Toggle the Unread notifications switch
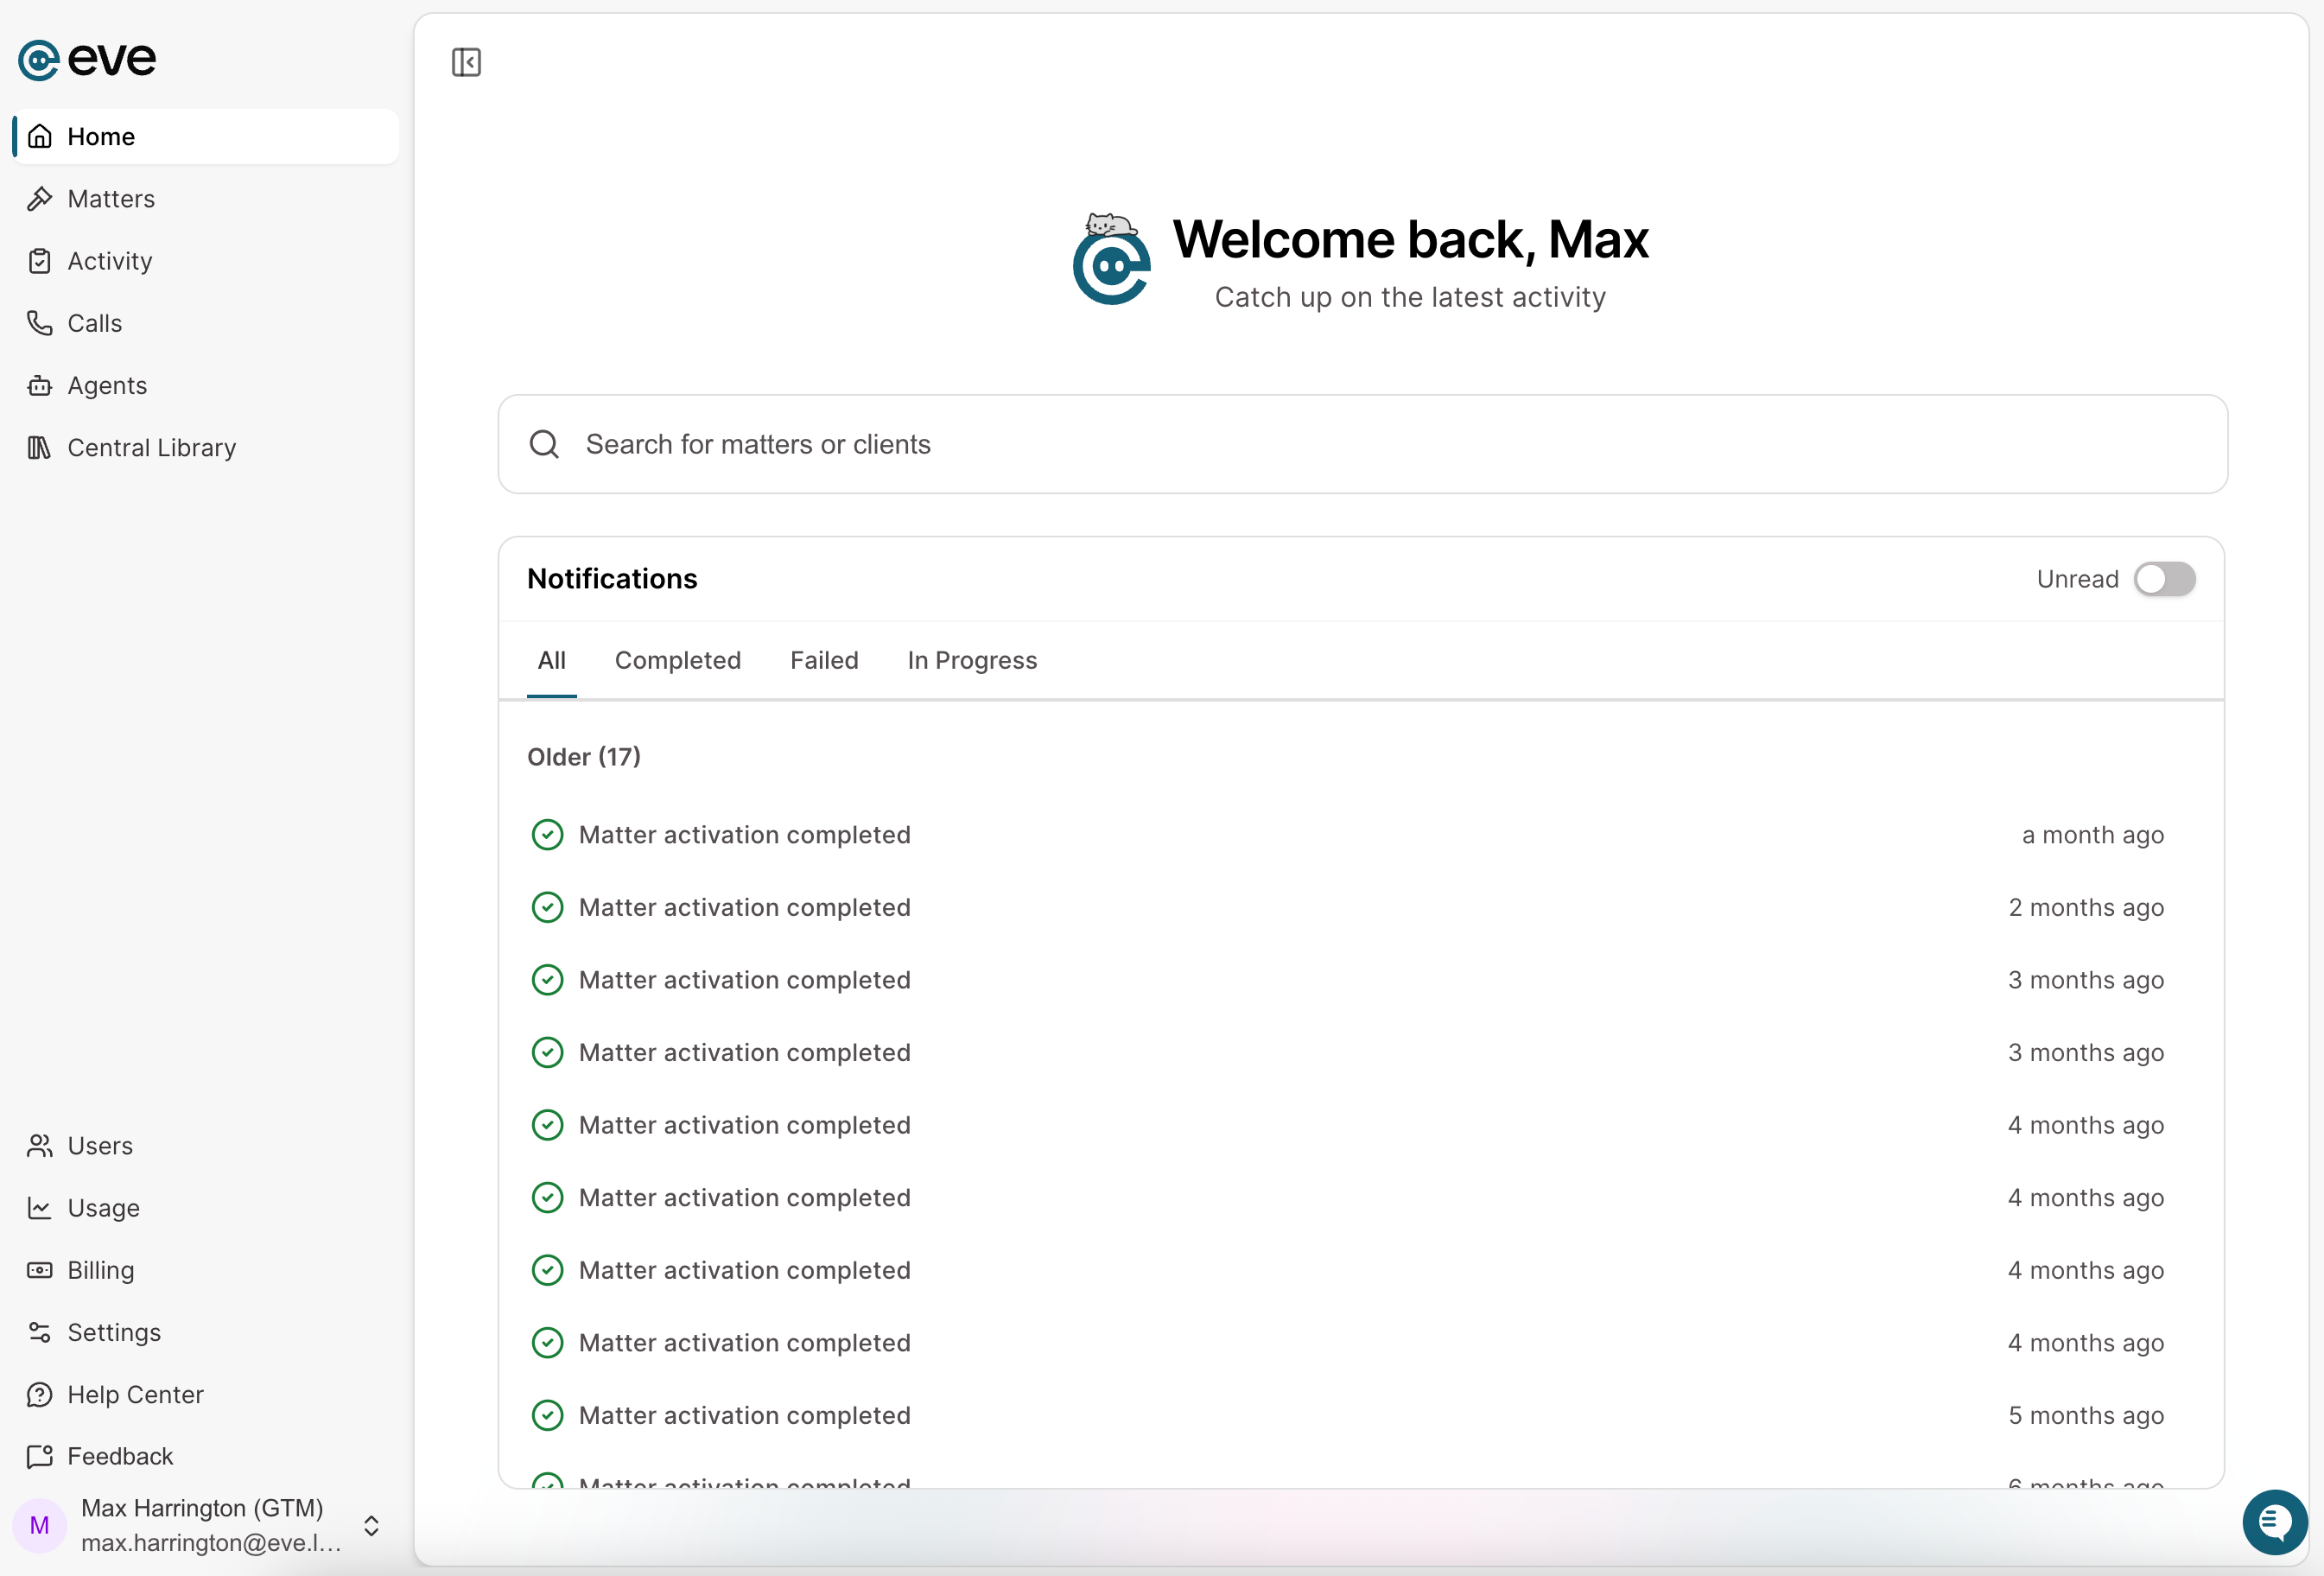Image resolution: width=2324 pixels, height=1576 pixels. [x=2164, y=579]
